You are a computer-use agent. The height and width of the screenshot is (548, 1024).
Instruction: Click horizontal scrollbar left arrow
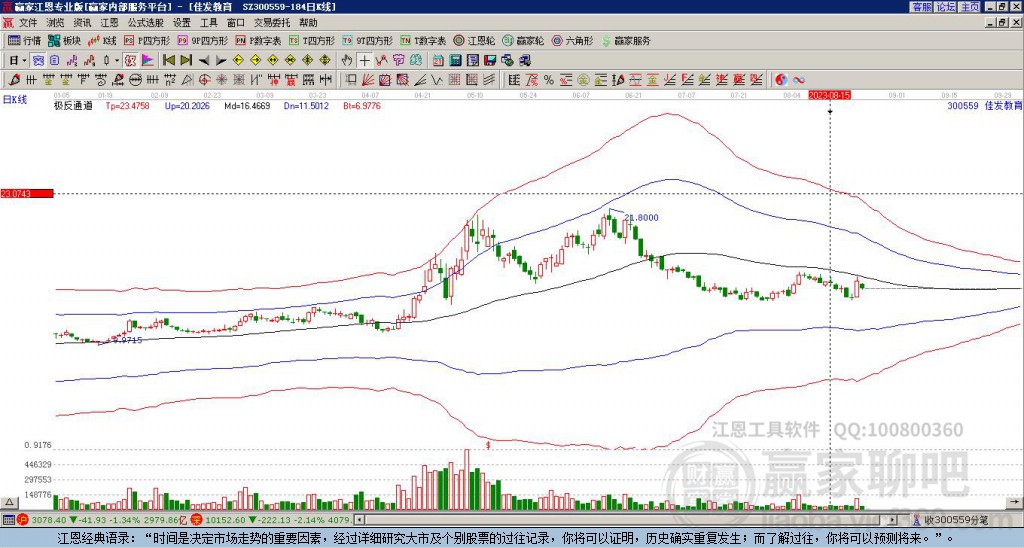(359, 520)
